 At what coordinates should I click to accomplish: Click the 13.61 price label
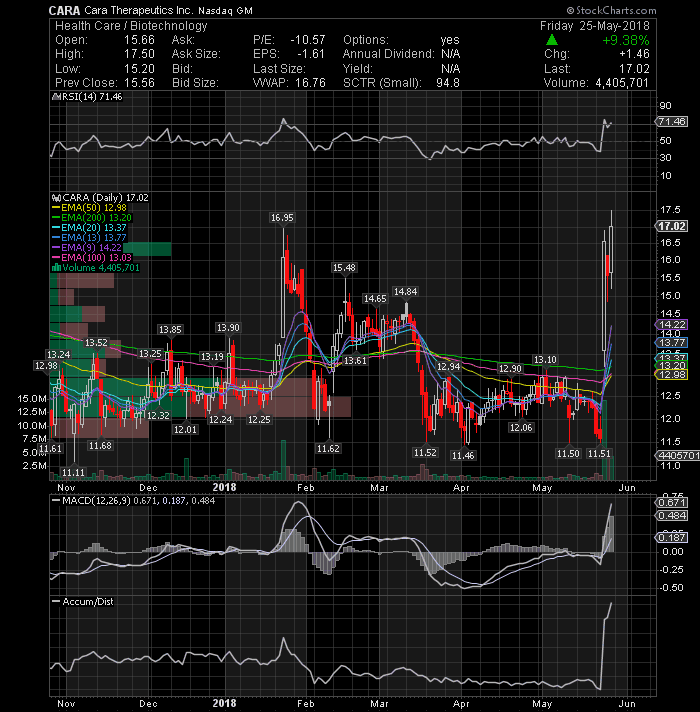tap(355, 361)
